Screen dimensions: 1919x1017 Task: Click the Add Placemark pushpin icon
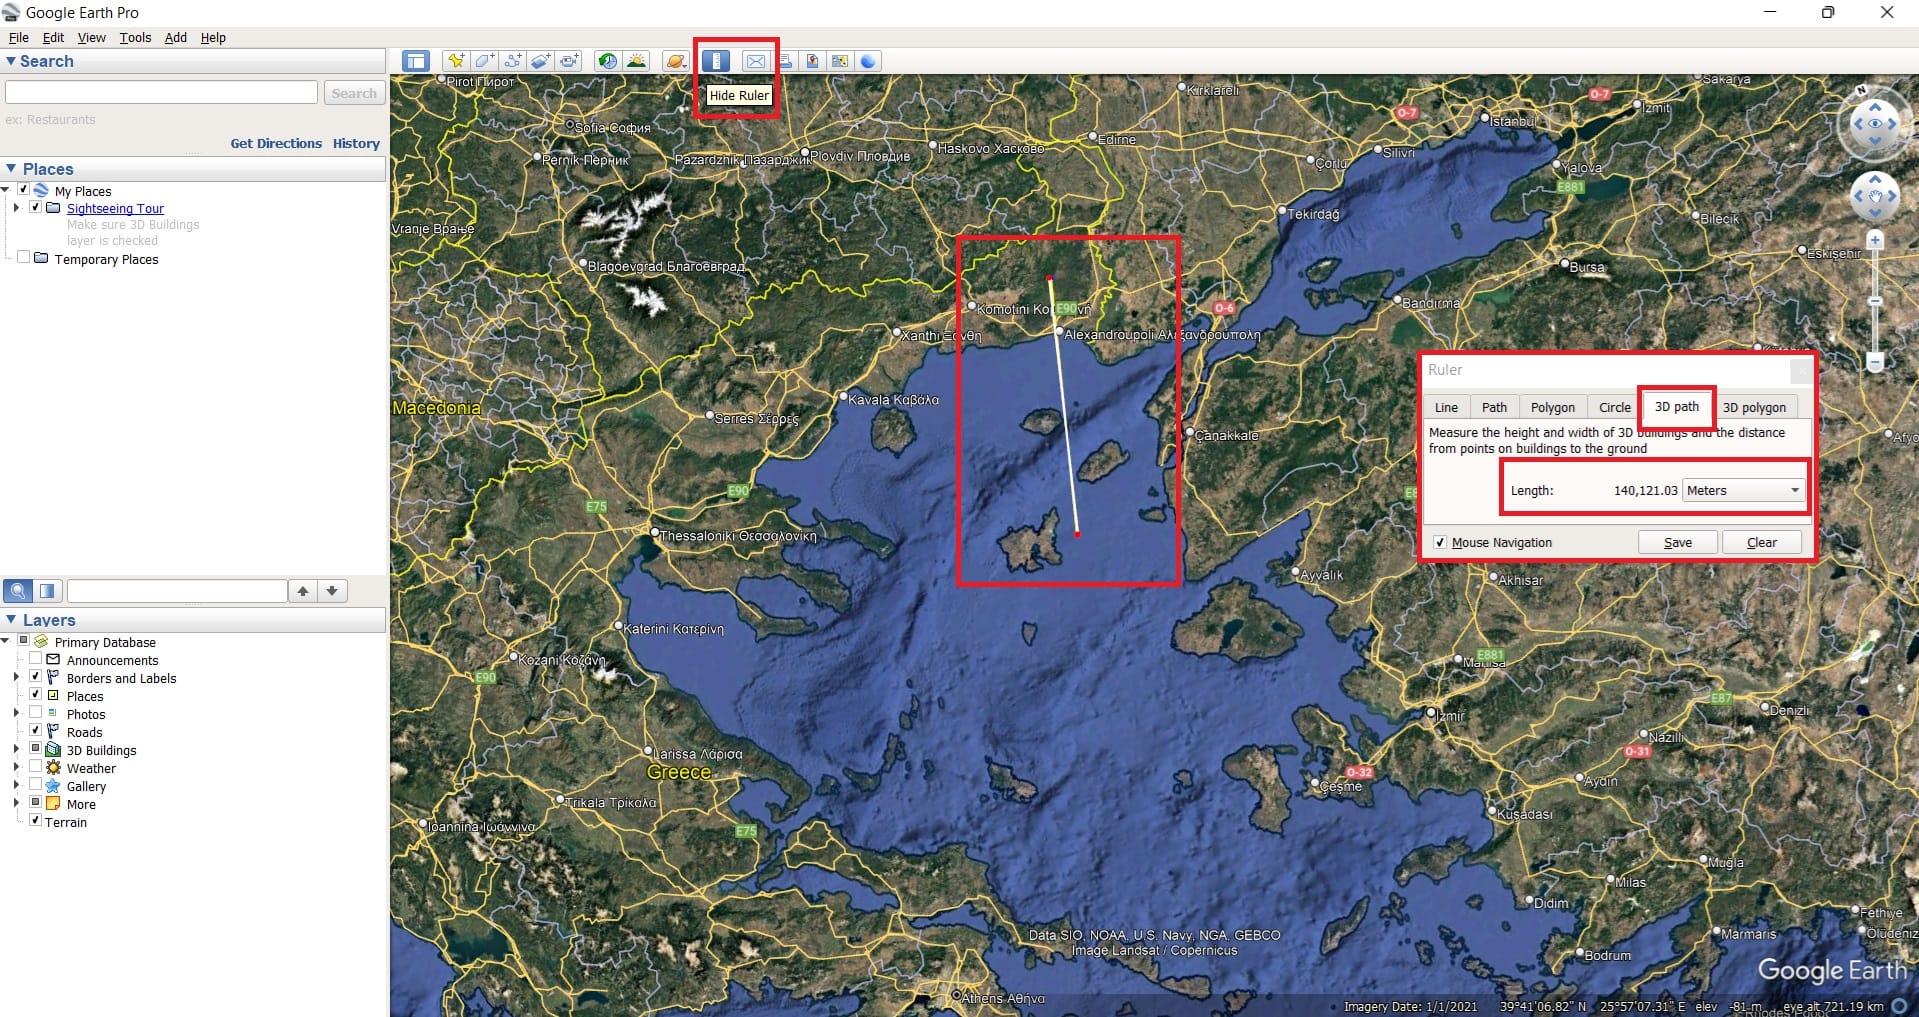(456, 61)
